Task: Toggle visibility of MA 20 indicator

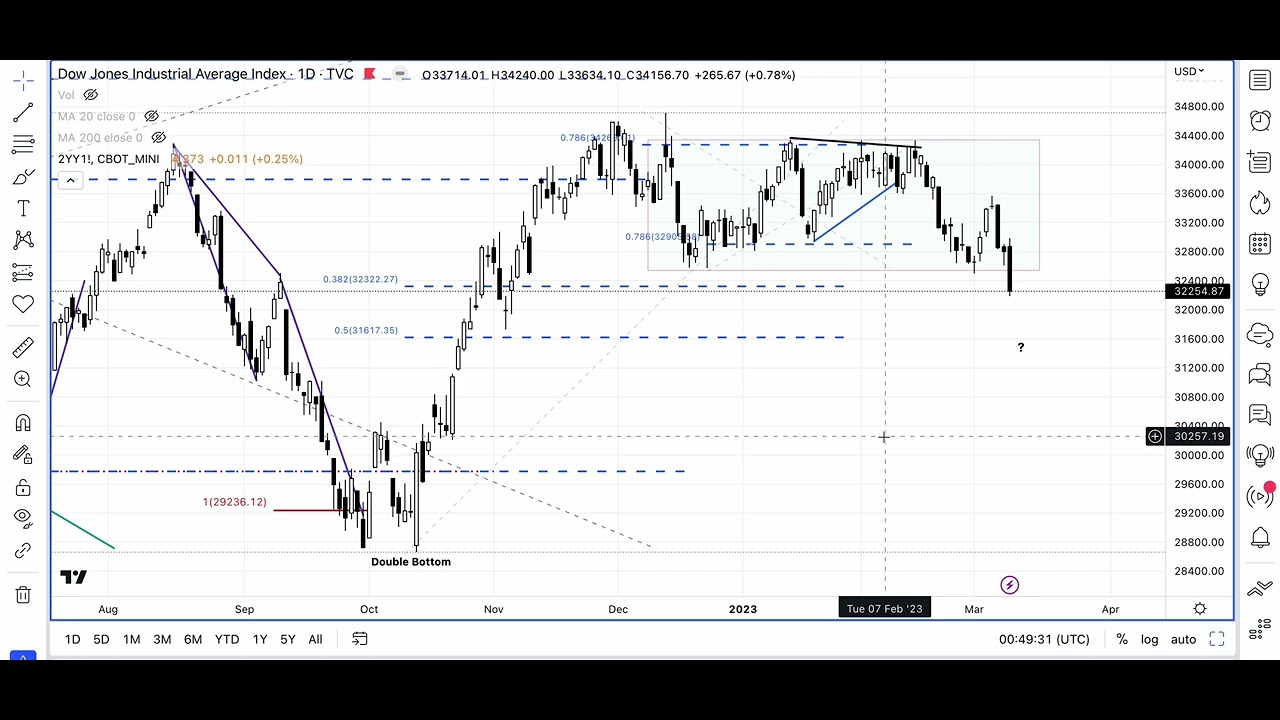Action: tap(152, 116)
